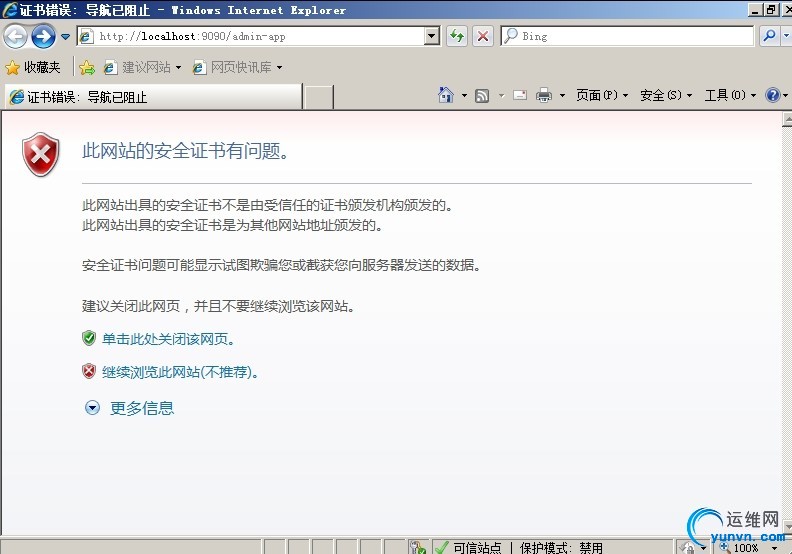Open the 页面(P) Page menu

point(602,95)
